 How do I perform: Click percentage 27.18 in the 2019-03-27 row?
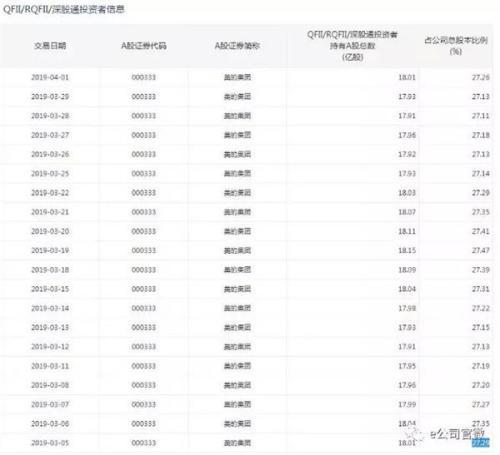tap(481, 135)
